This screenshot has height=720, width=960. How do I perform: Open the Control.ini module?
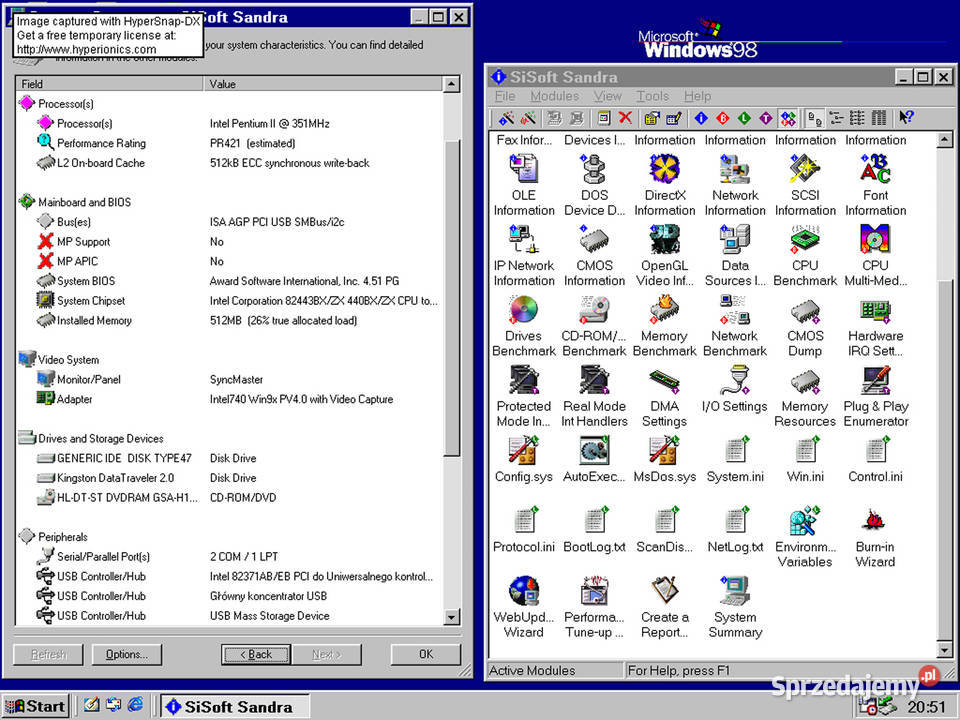pos(876,460)
